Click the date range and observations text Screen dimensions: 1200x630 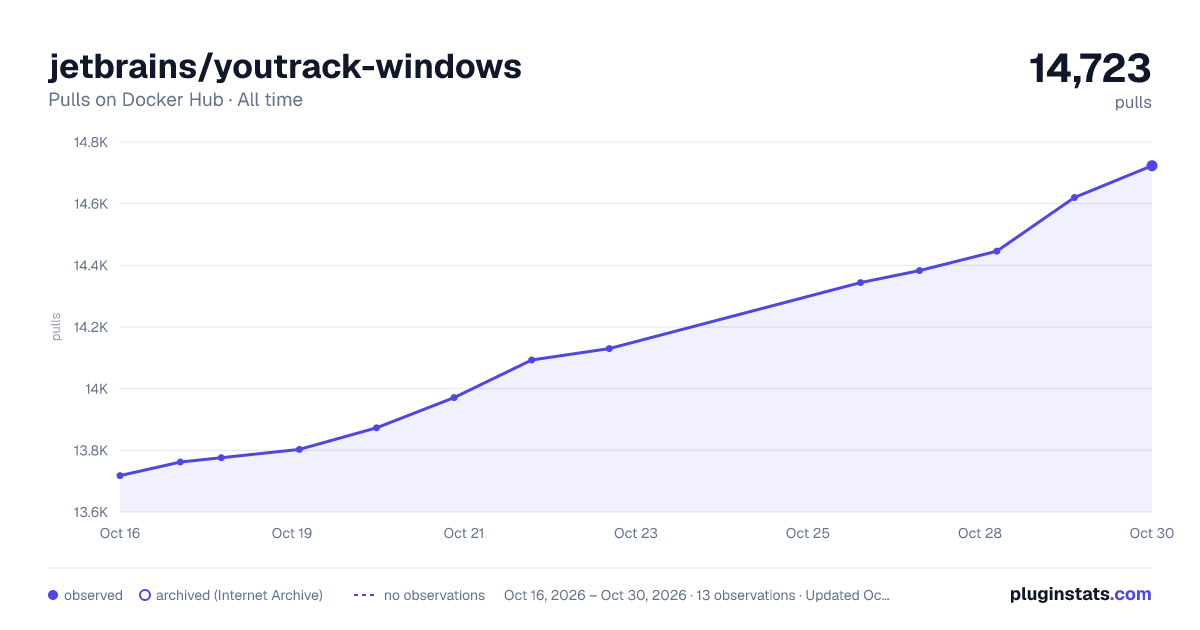697,595
